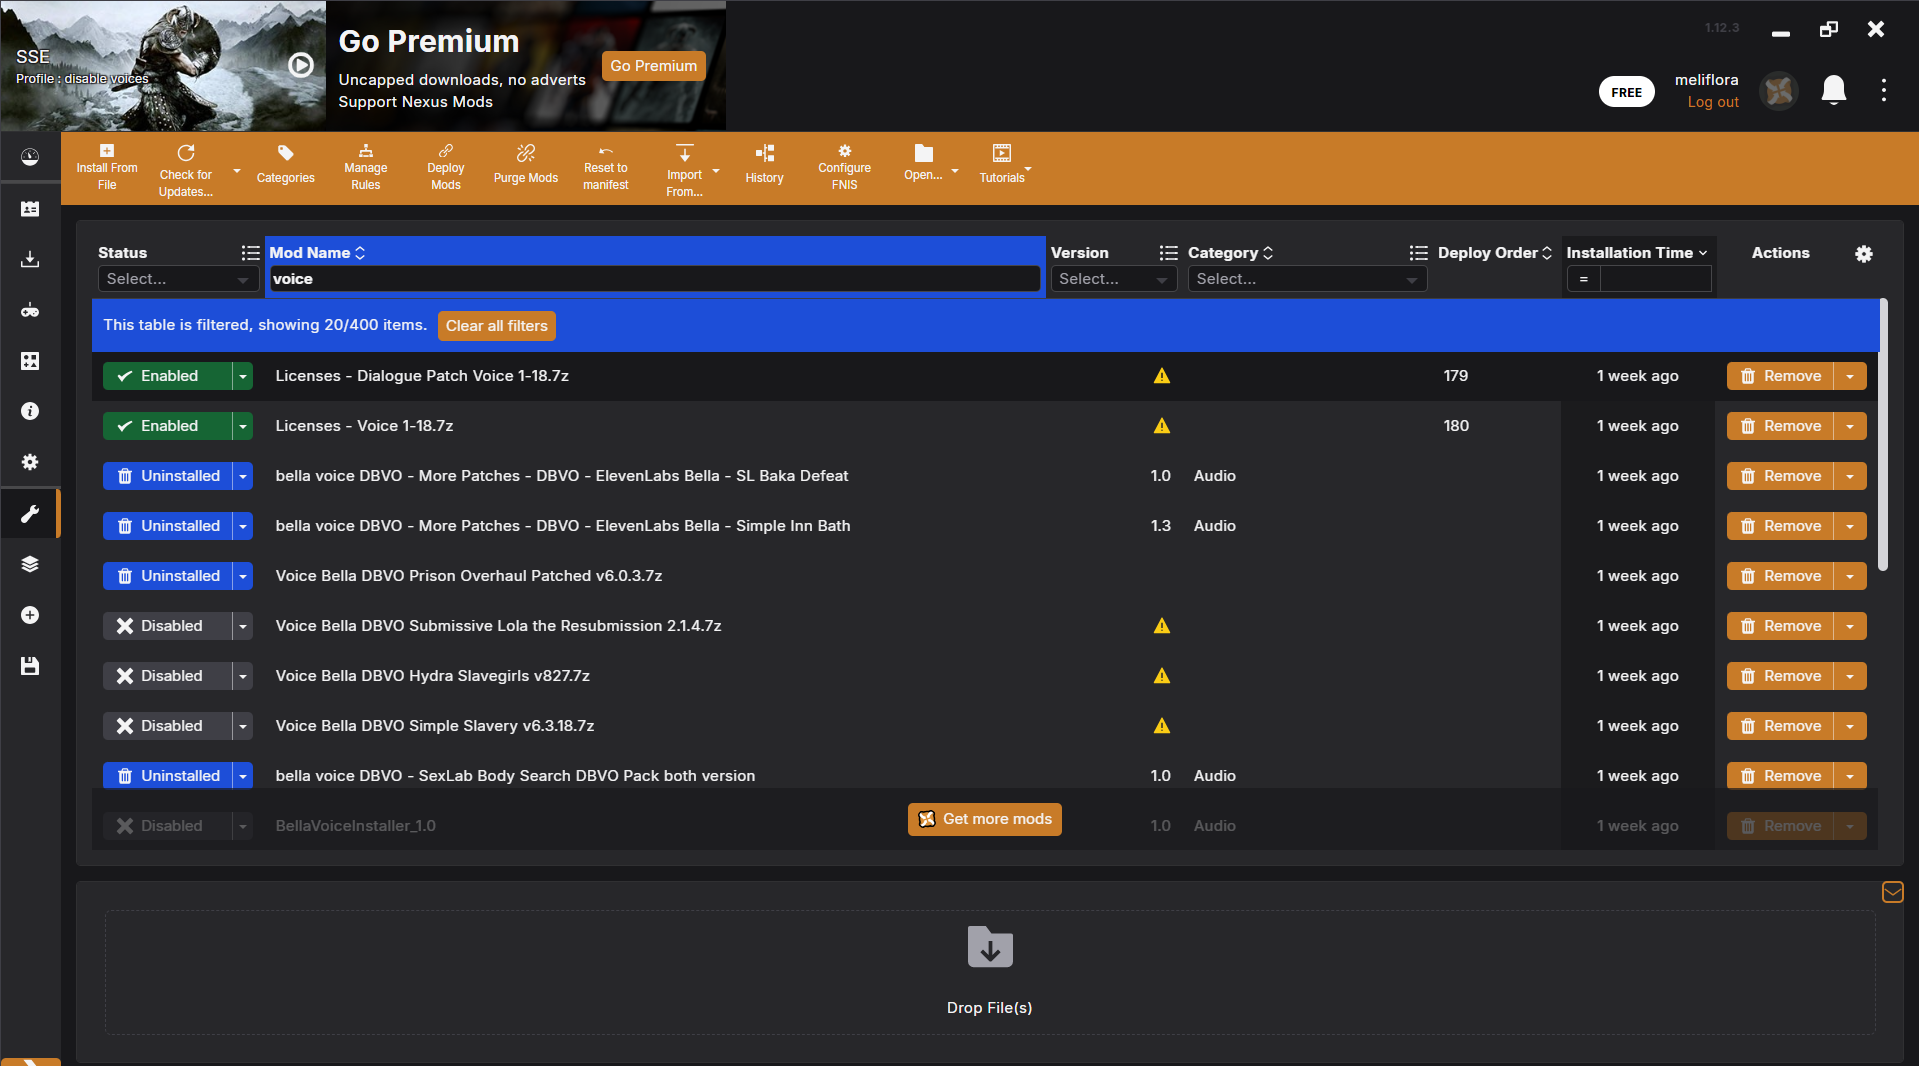
Task: Toggle Enabled status for Licenses - Voice 1-18.7z
Action: [x=167, y=426]
